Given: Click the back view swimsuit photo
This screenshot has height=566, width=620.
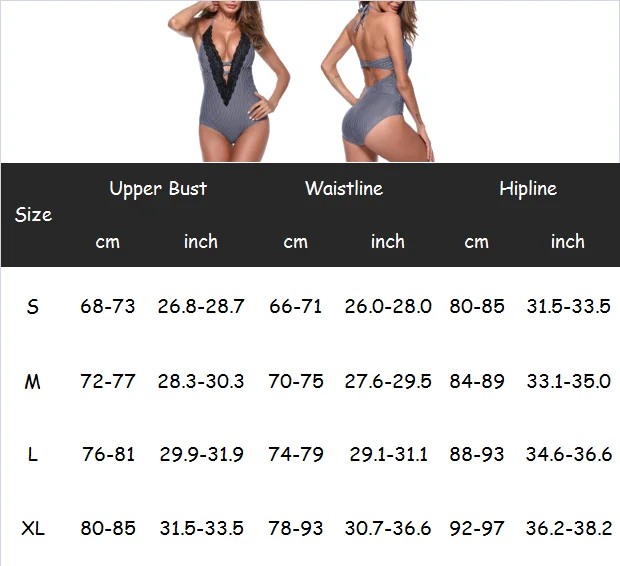Looking at the screenshot, I should point(378,81).
